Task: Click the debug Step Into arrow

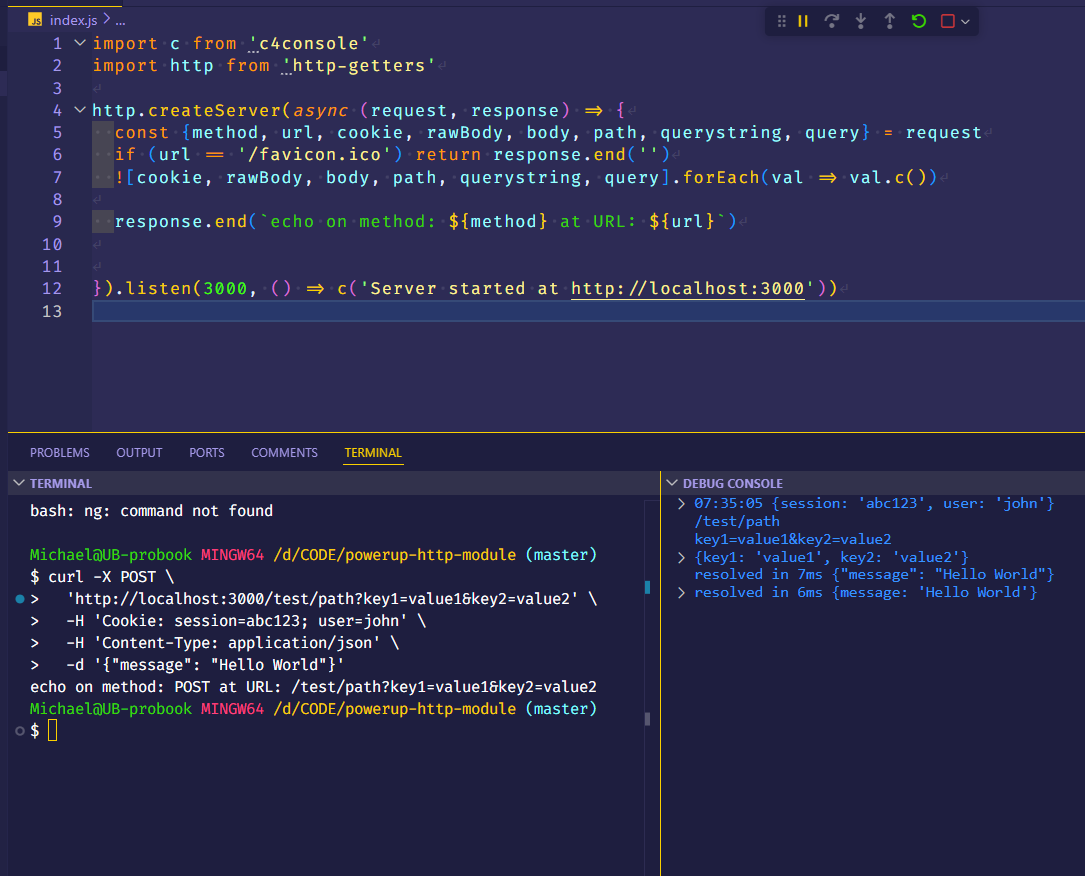Action: pos(861,21)
